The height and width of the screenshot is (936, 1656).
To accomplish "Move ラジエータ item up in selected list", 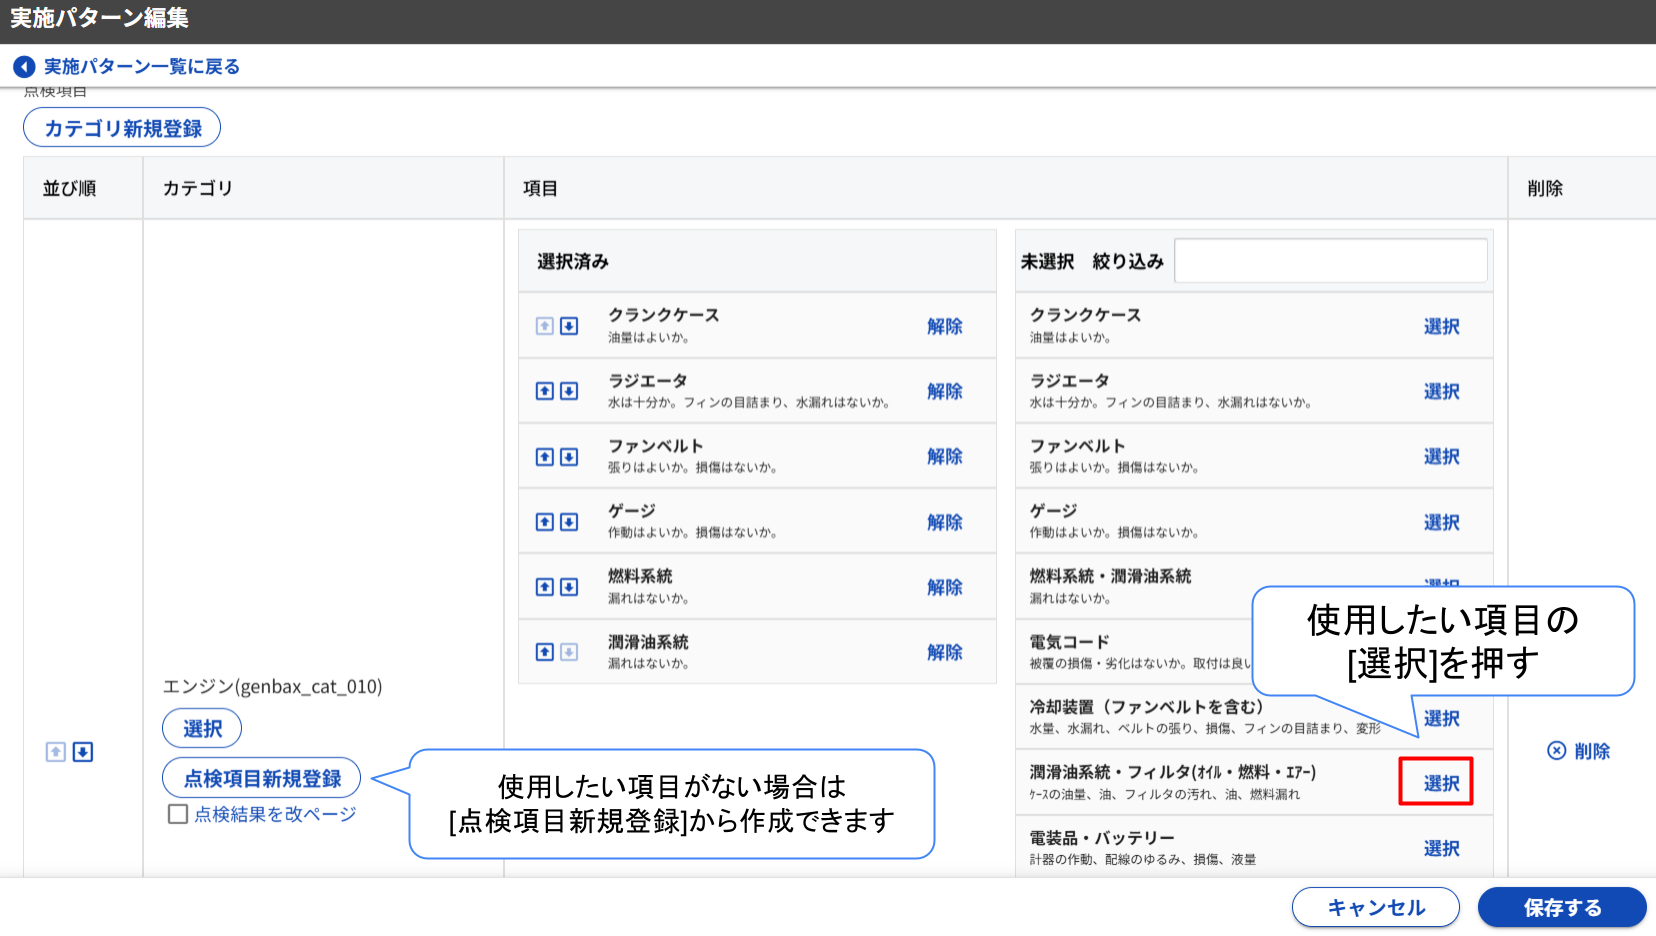I will click(544, 391).
